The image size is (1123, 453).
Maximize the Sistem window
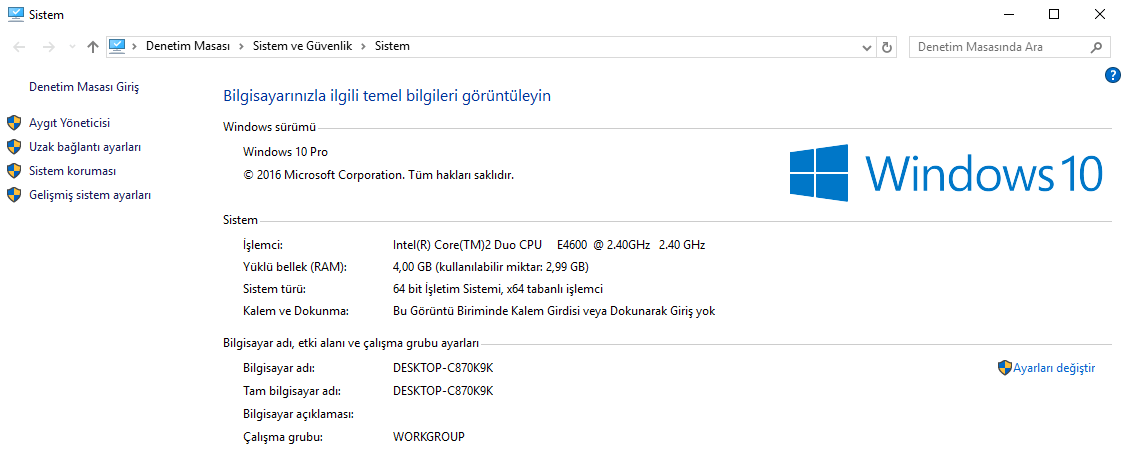point(1054,14)
